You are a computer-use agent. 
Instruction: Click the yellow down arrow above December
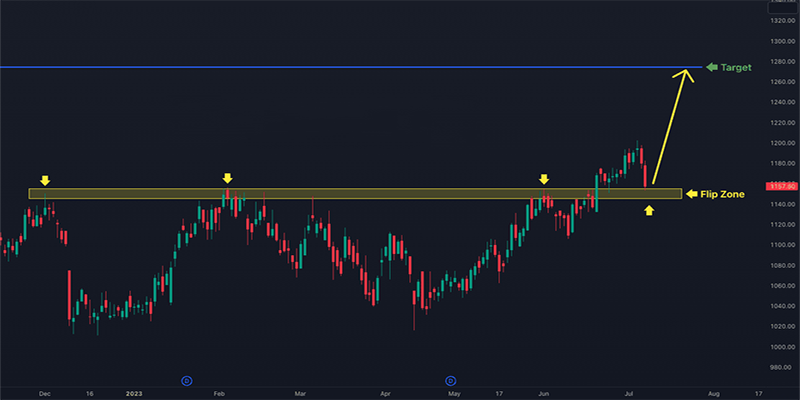click(44, 180)
